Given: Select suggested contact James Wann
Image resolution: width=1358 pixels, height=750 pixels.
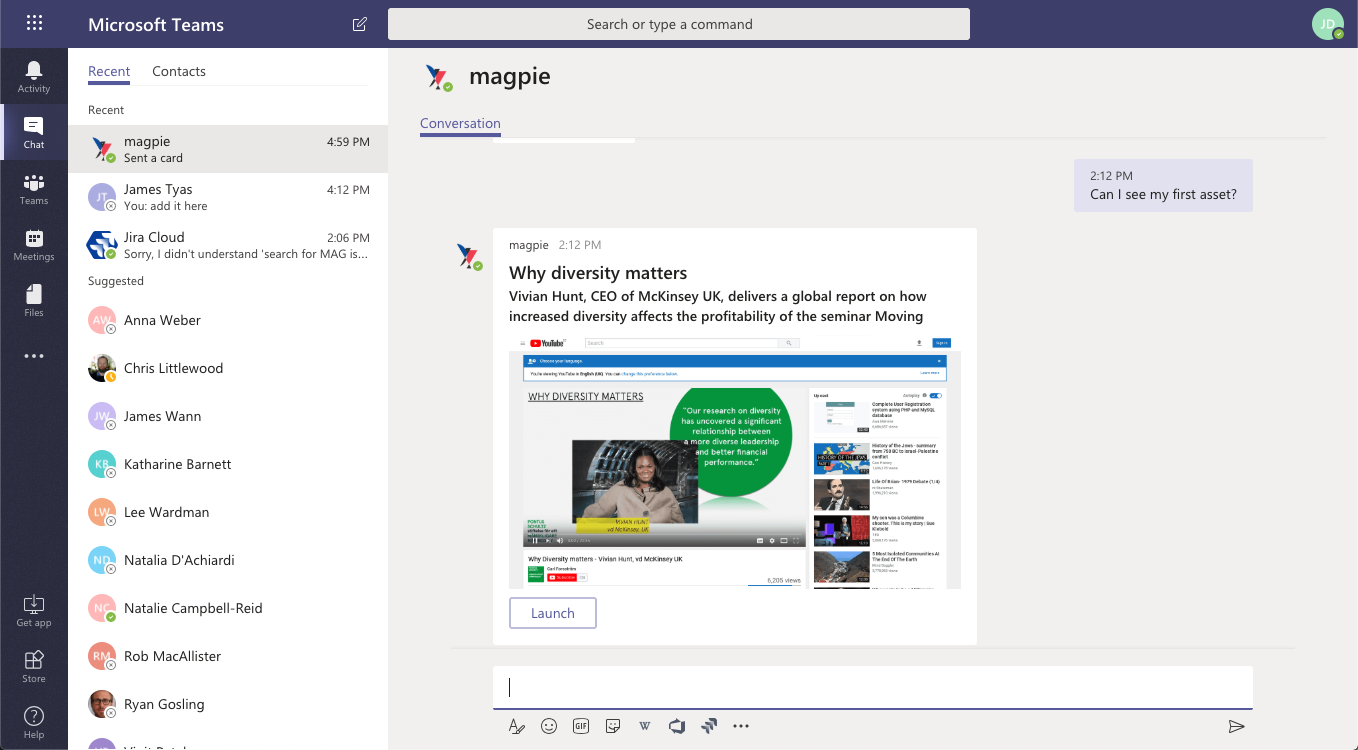Looking at the screenshot, I should pos(228,416).
